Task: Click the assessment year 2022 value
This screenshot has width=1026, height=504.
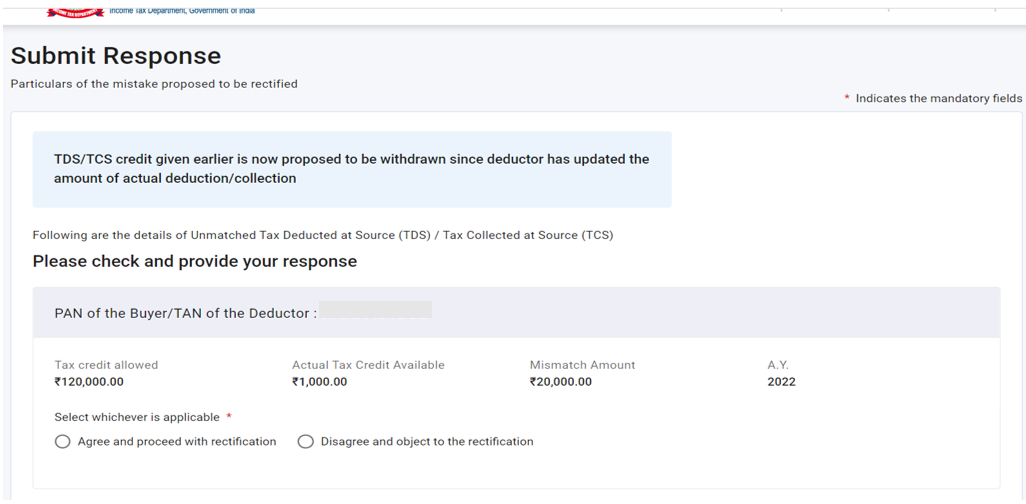Action: pyautogui.click(x=781, y=382)
